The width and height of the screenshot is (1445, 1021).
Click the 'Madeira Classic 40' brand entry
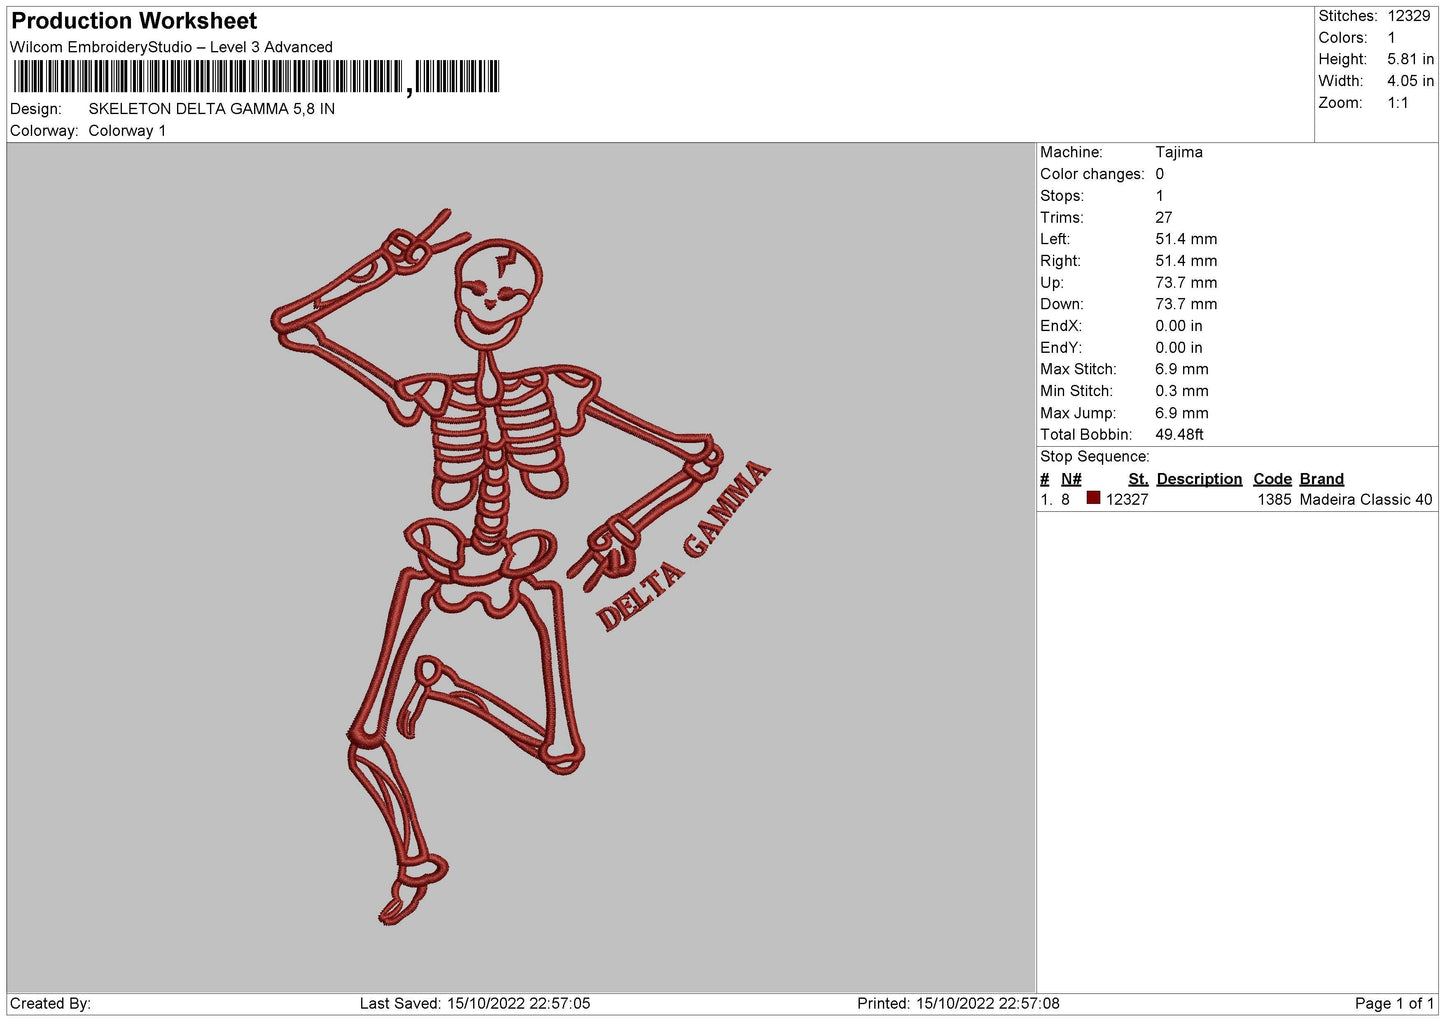pos(1366,500)
